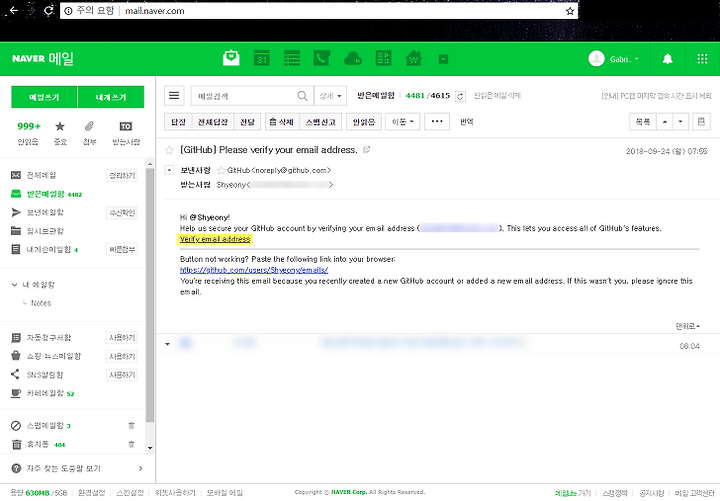Open the Gabri account menu
Viewport: 720px width, 501px height.
(613, 59)
